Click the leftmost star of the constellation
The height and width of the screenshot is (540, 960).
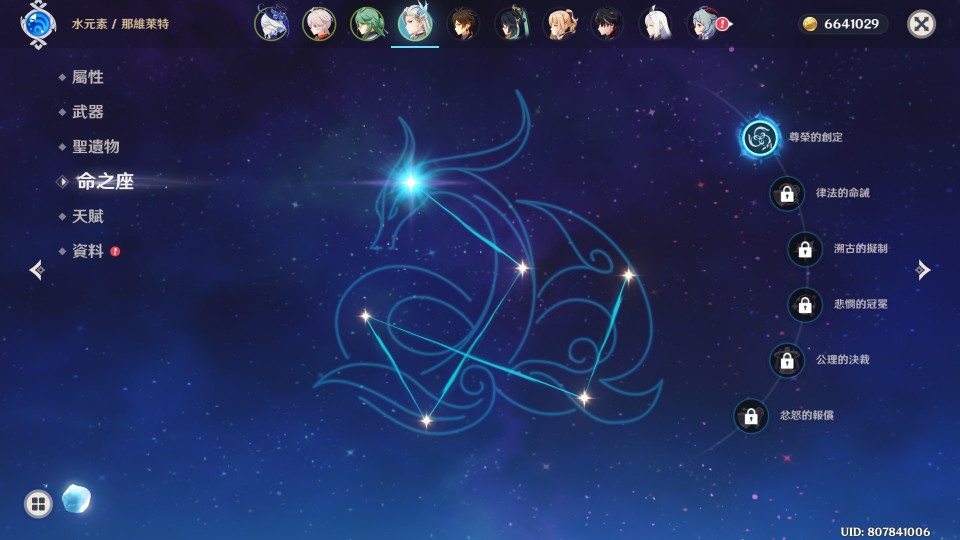tap(366, 317)
